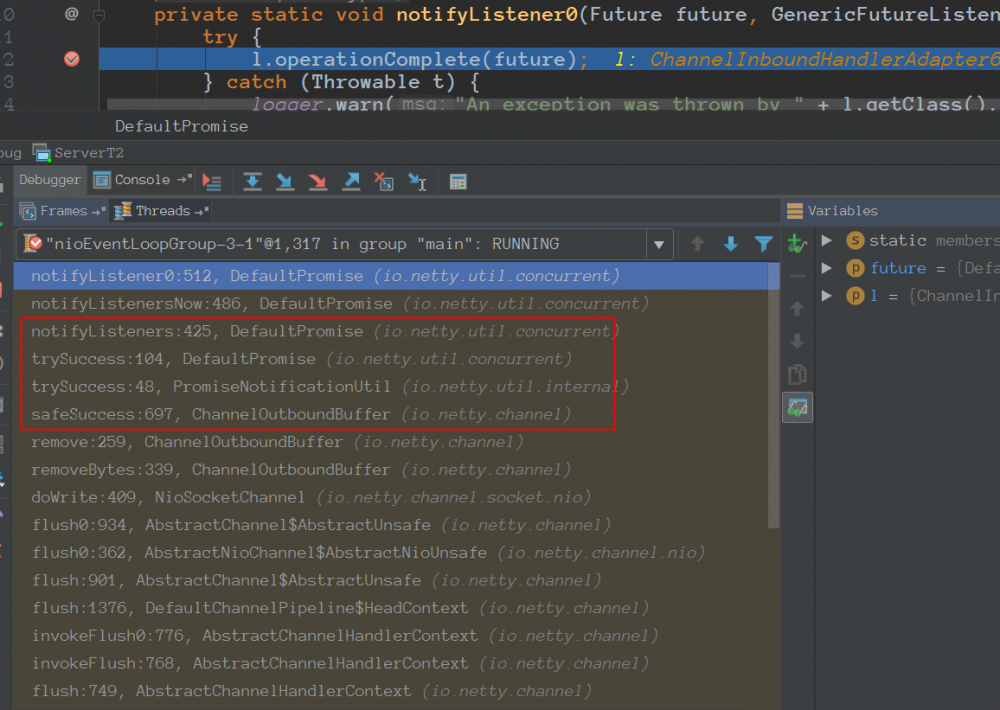This screenshot has height=710, width=1000.
Task: Select frame notifyListeners:425, DefaultPromise
Action: click(391, 331)
